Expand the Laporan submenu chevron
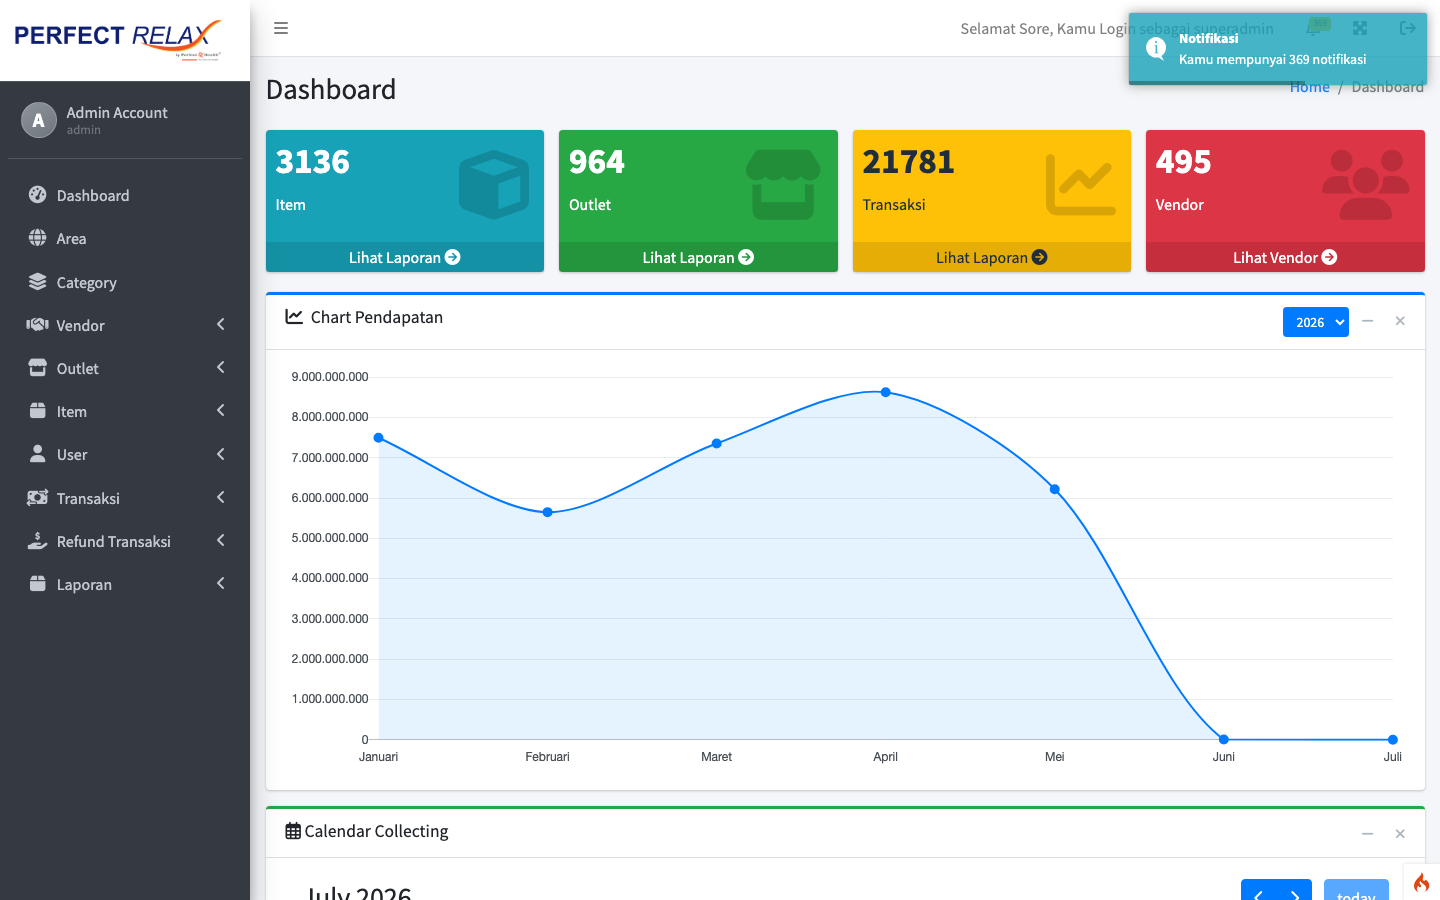This screenshot has width=1440, height=900. (220, 583)
